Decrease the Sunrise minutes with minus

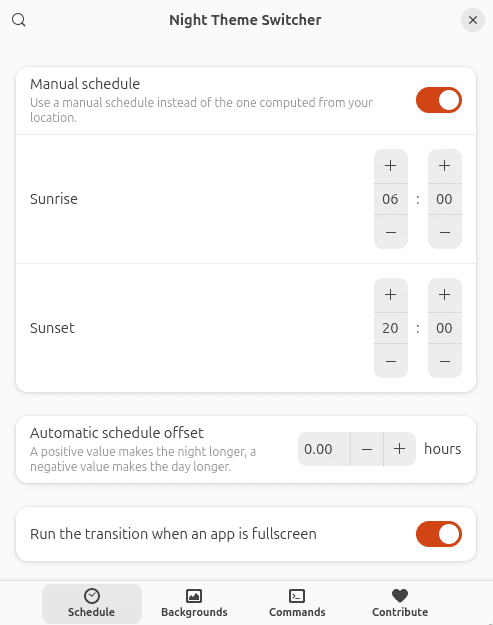pyautogui.click(x=445, y=232)
